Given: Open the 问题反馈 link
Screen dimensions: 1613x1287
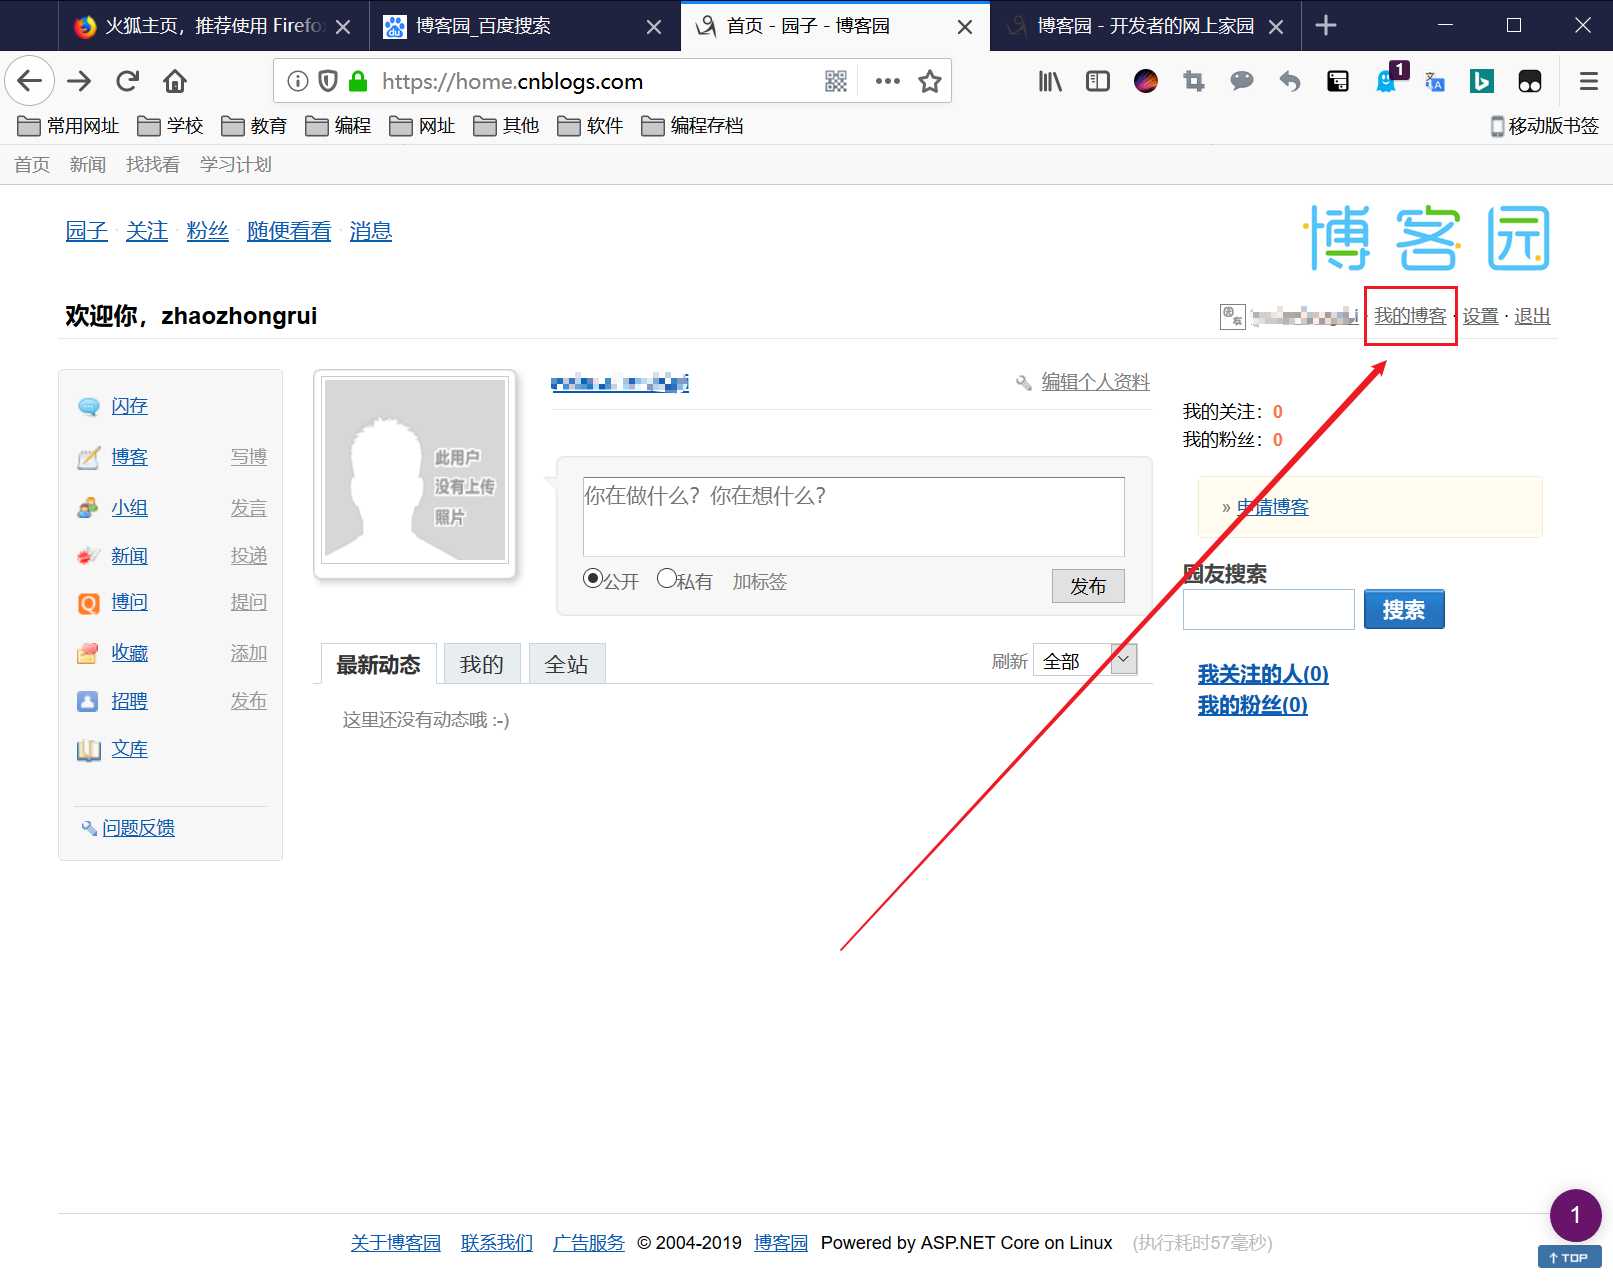Looking at the screenshot, I should [138, 828].
